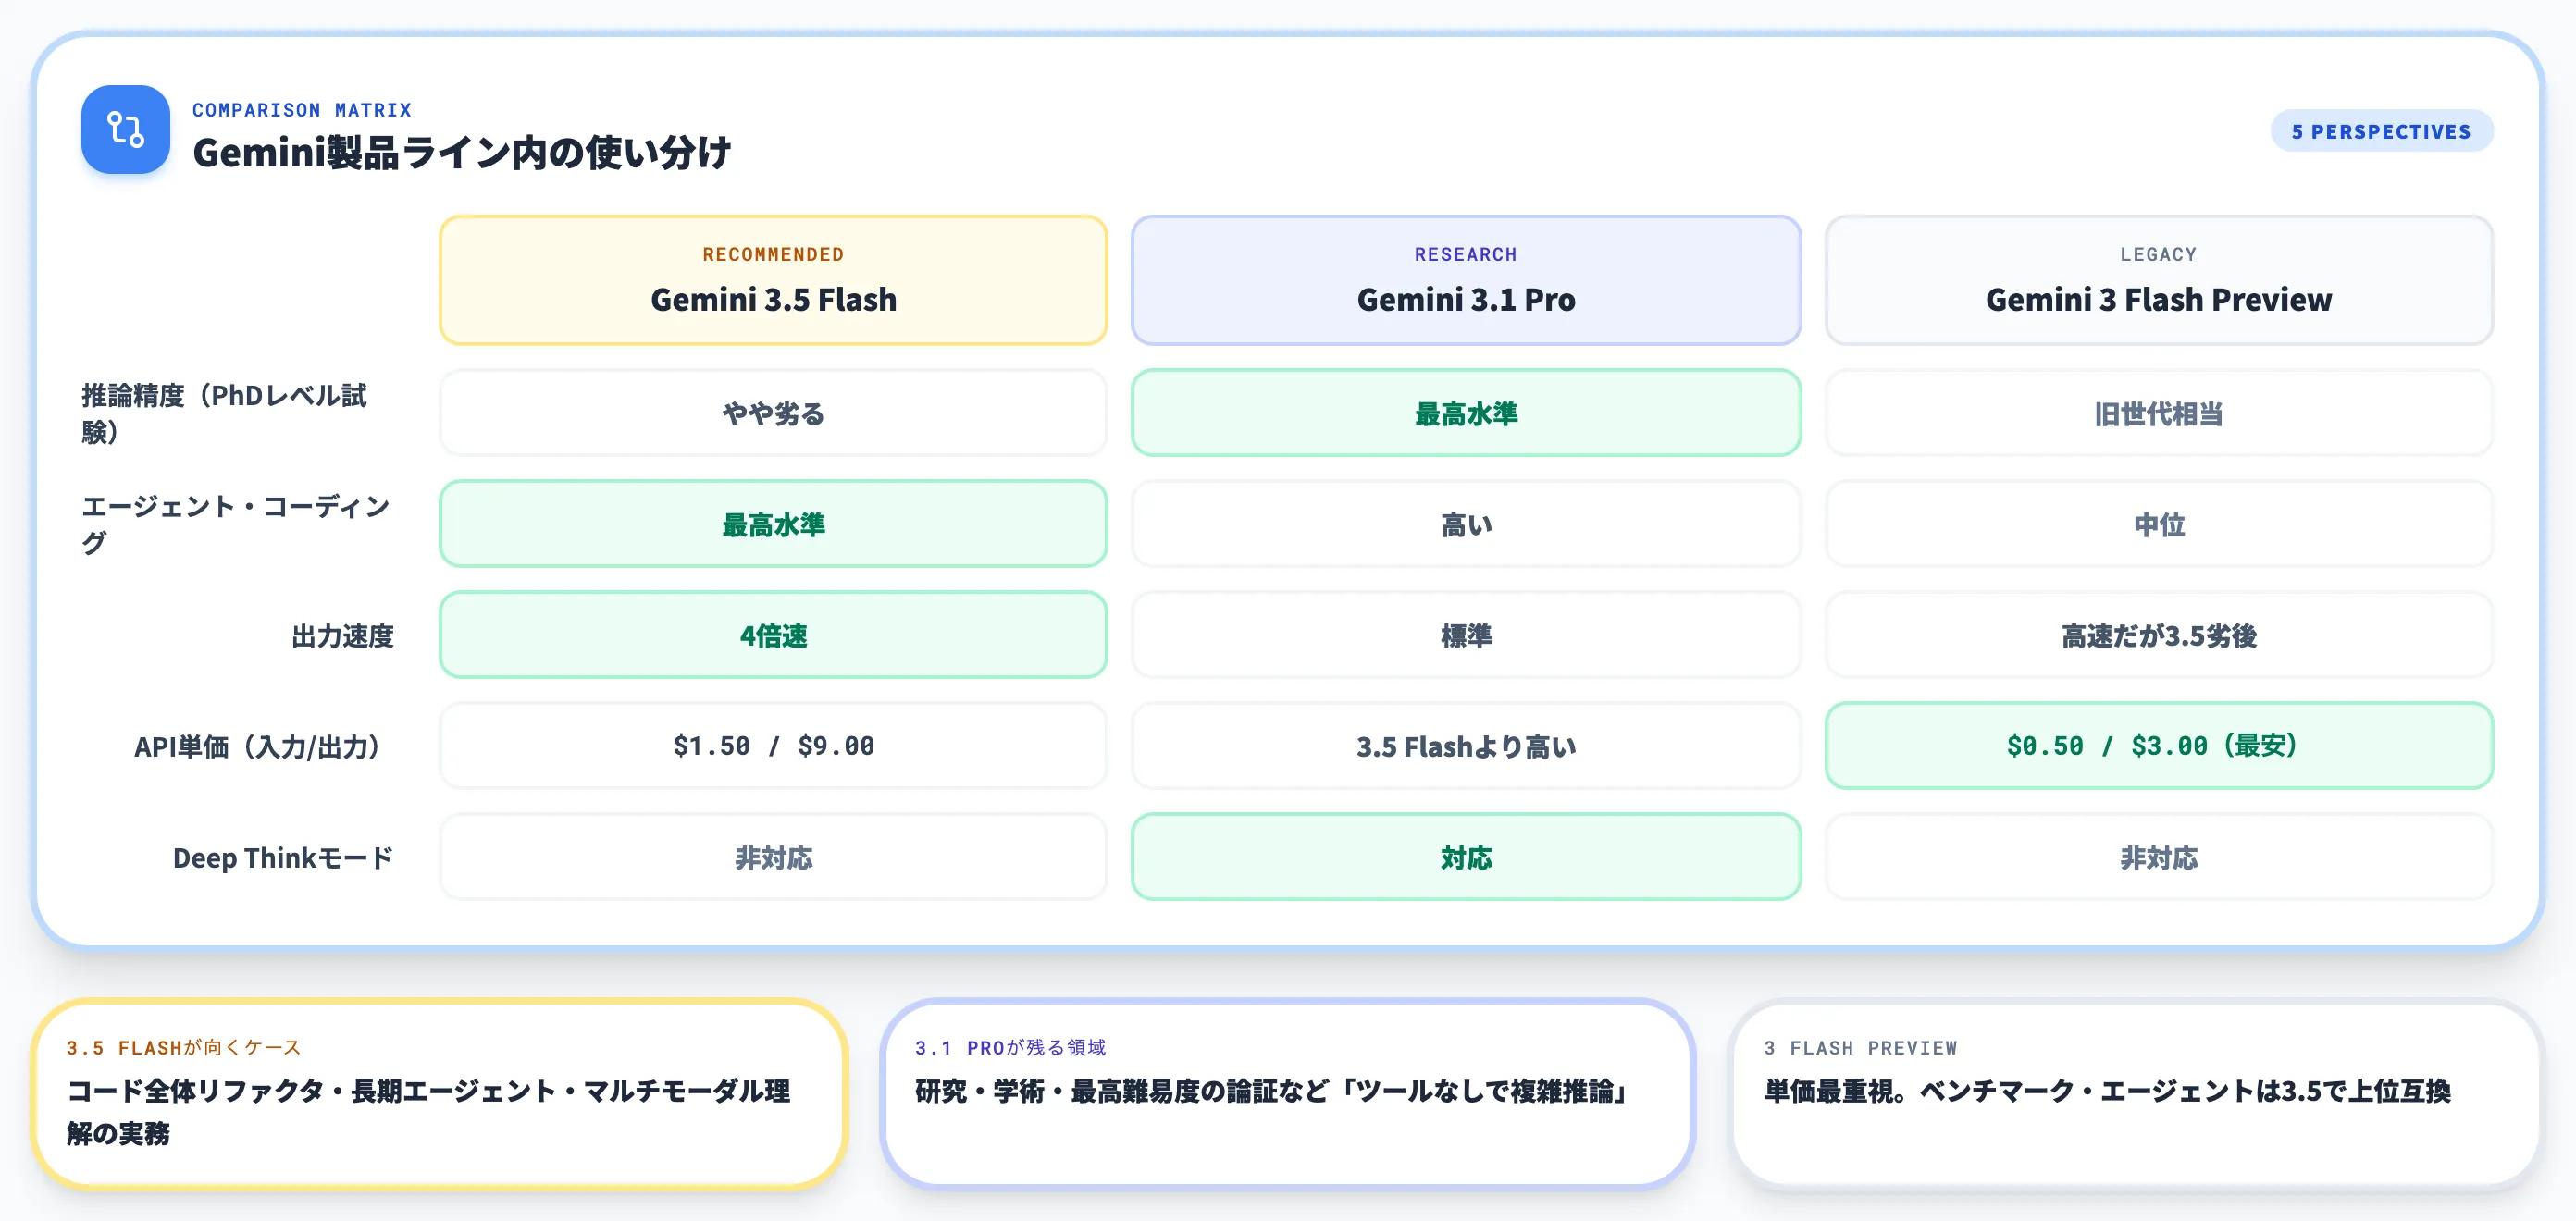Click the row label エージェント・コーディング
Viewport: 2576px width, 1221px height.
coord(236,524)
